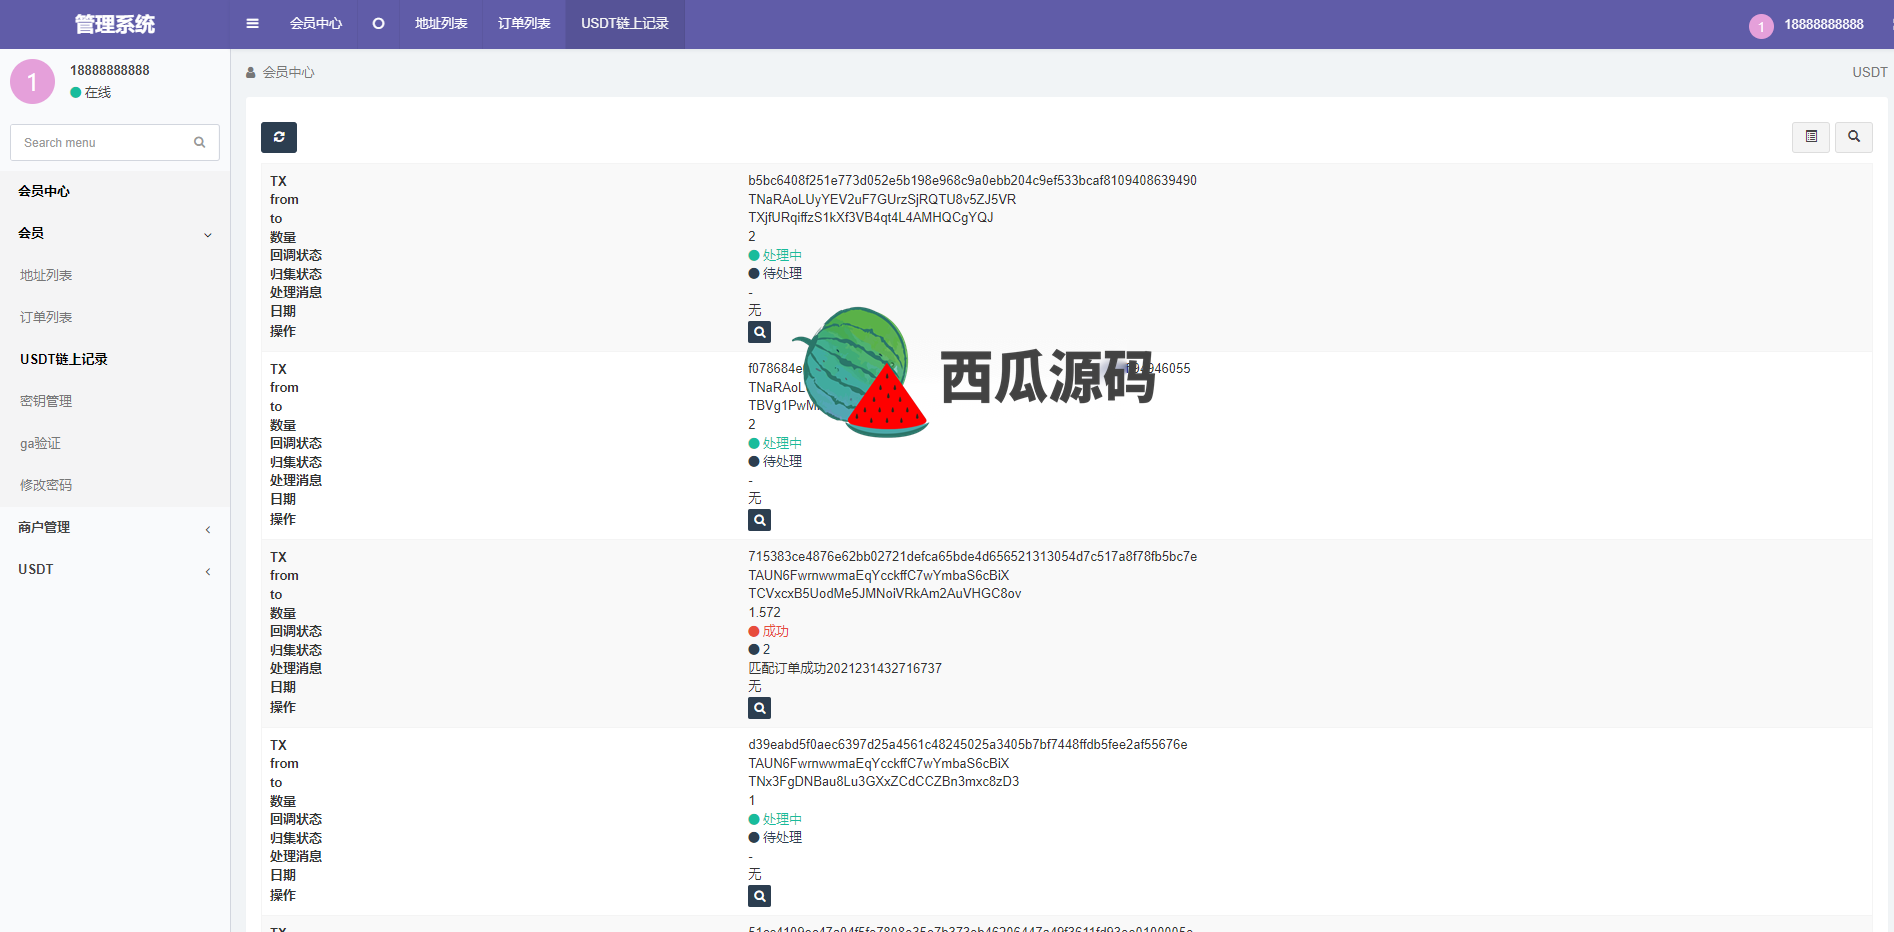Viewport: 1894px width, 932px height.
Task: Collapse the 会员 sidebar group
Action: [x=115, y=233]
